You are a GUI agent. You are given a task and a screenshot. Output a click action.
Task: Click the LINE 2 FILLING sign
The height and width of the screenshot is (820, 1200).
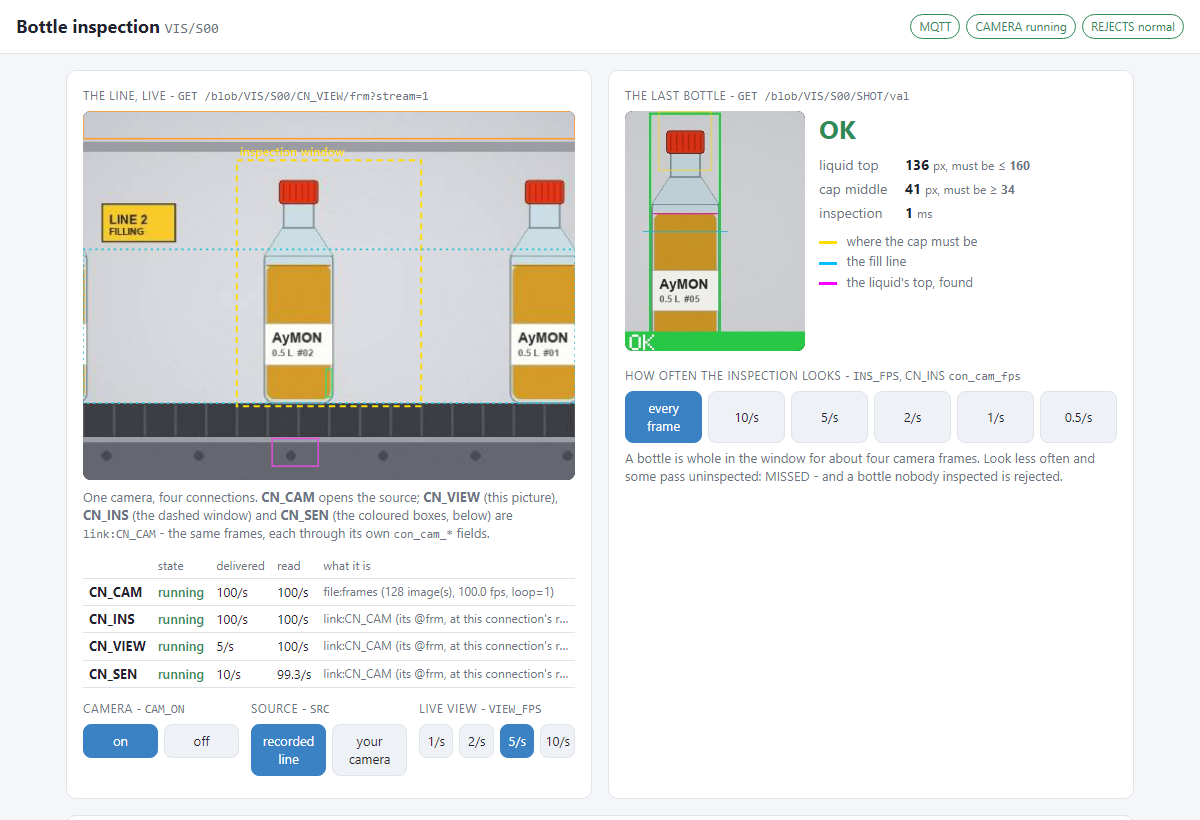pos(138,223)
